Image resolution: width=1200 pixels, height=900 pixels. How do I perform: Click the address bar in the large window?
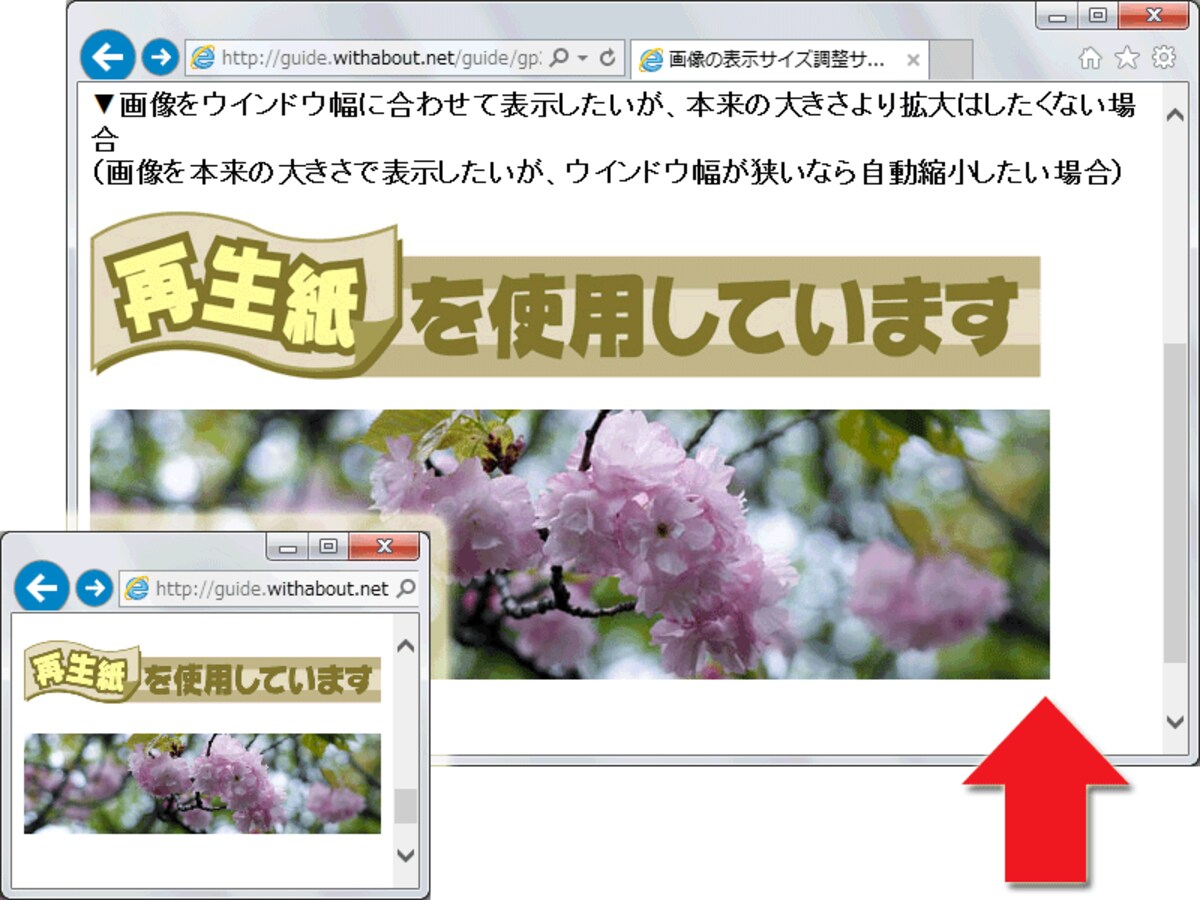click(x=405, y=59)
